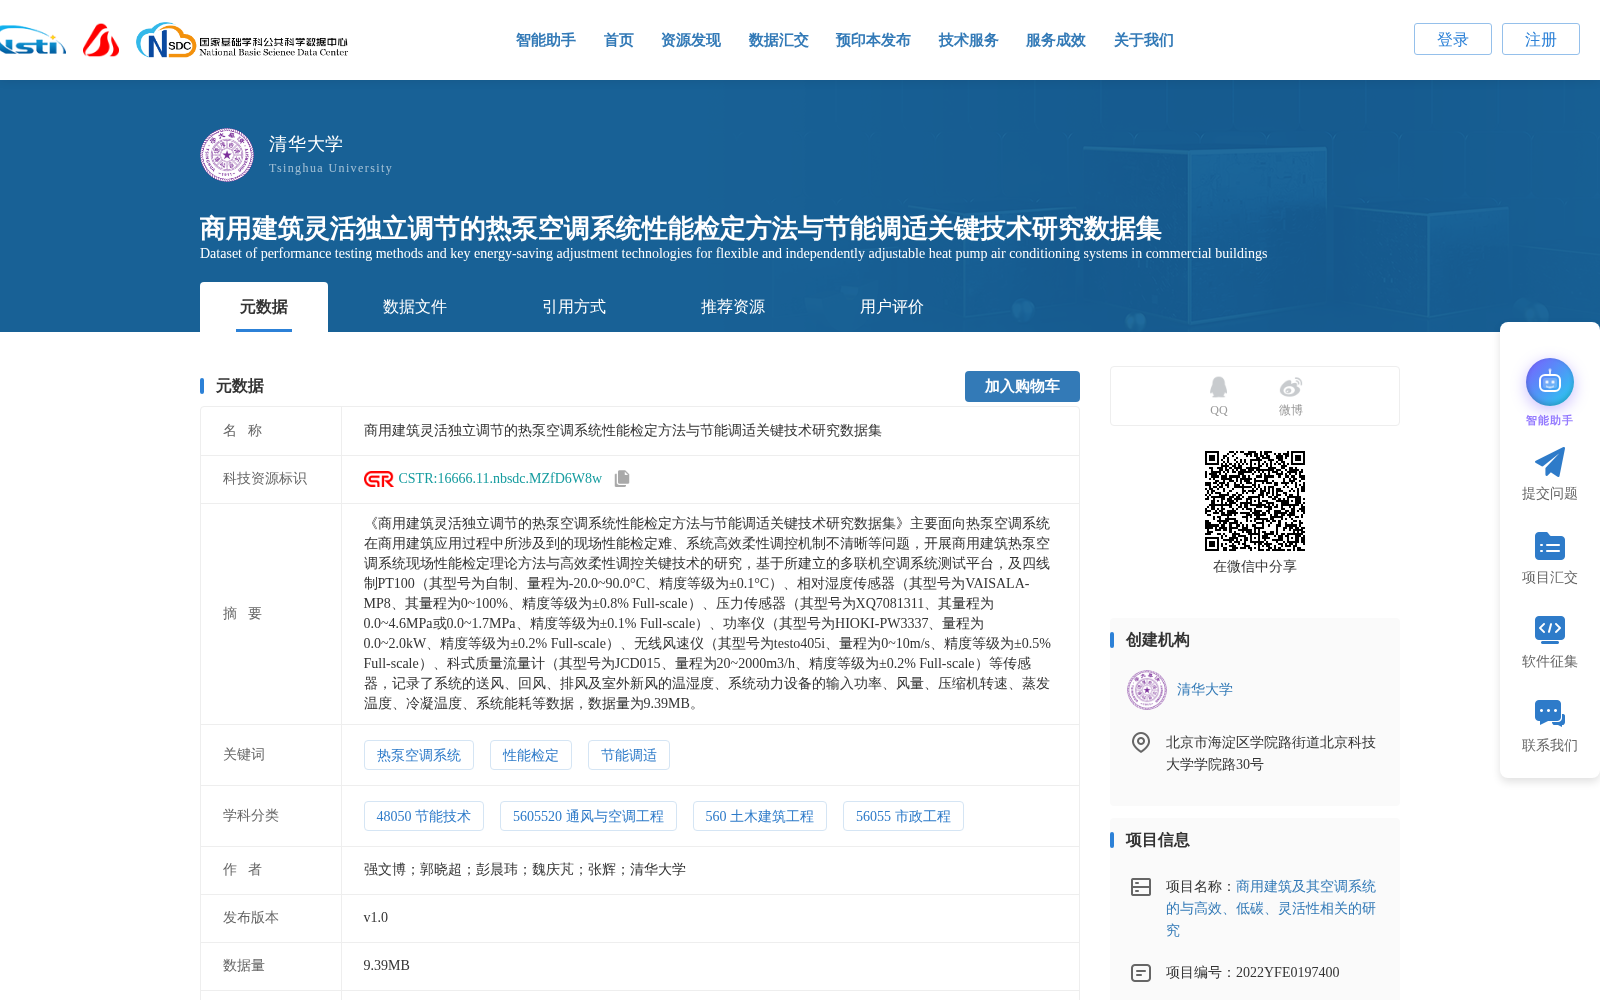
Task: Click the project number icon beside 项目编号
Action: click(x=1140, y=973)
